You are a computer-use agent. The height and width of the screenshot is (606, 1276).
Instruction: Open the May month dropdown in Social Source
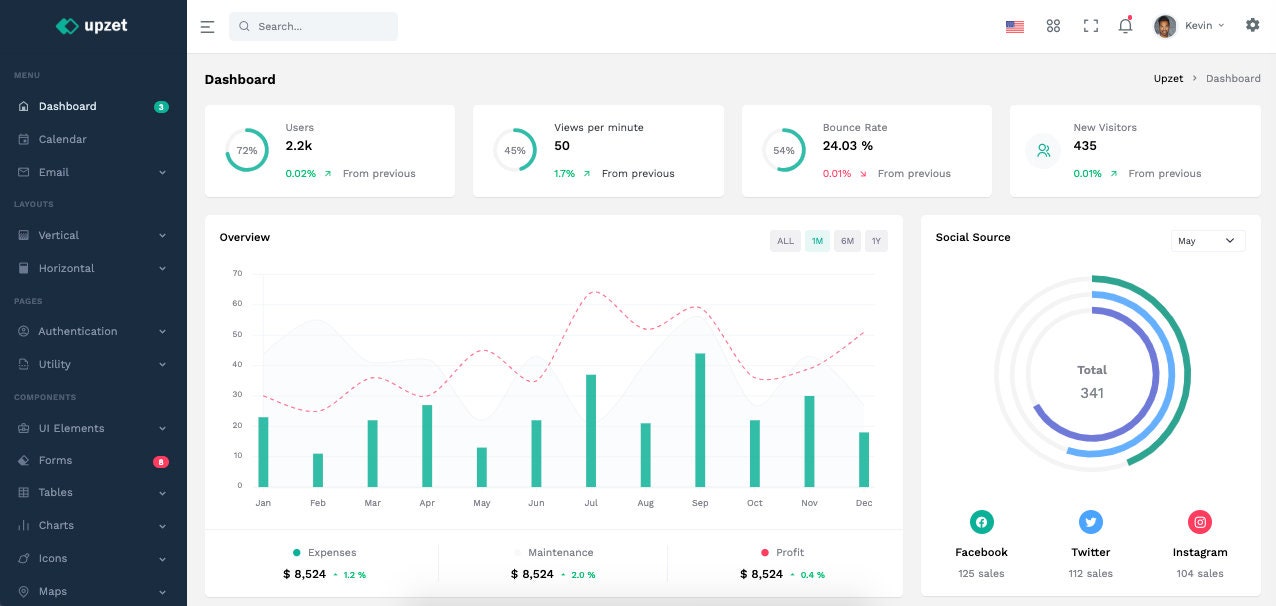[x=1207, y=240]
